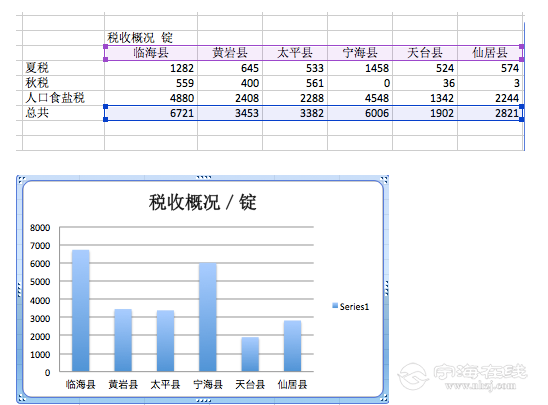Click the 宁海县 bar in chart

tap(208, 317)
